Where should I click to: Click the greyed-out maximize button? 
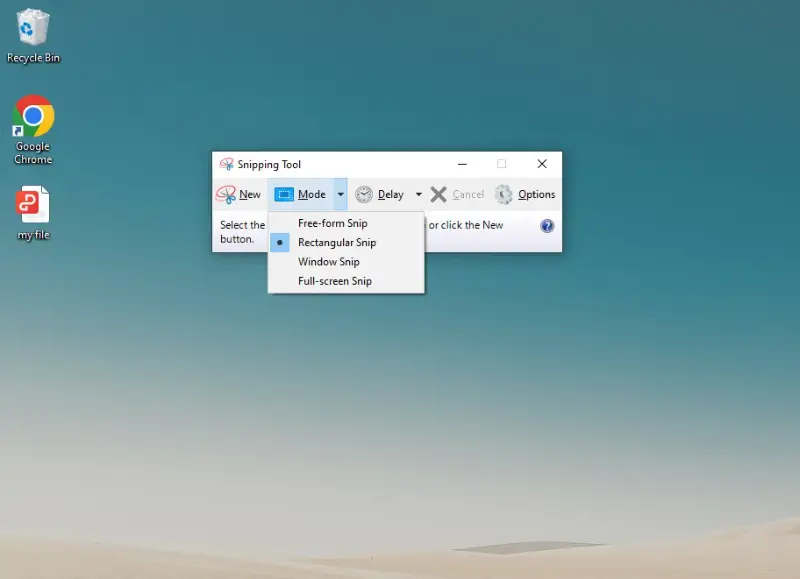point(502,164)
